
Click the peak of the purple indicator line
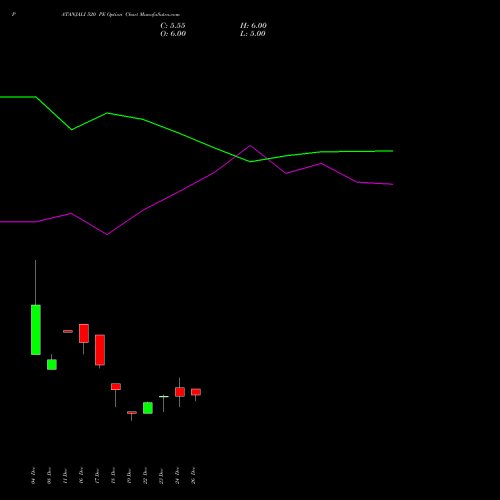point(250,145)
